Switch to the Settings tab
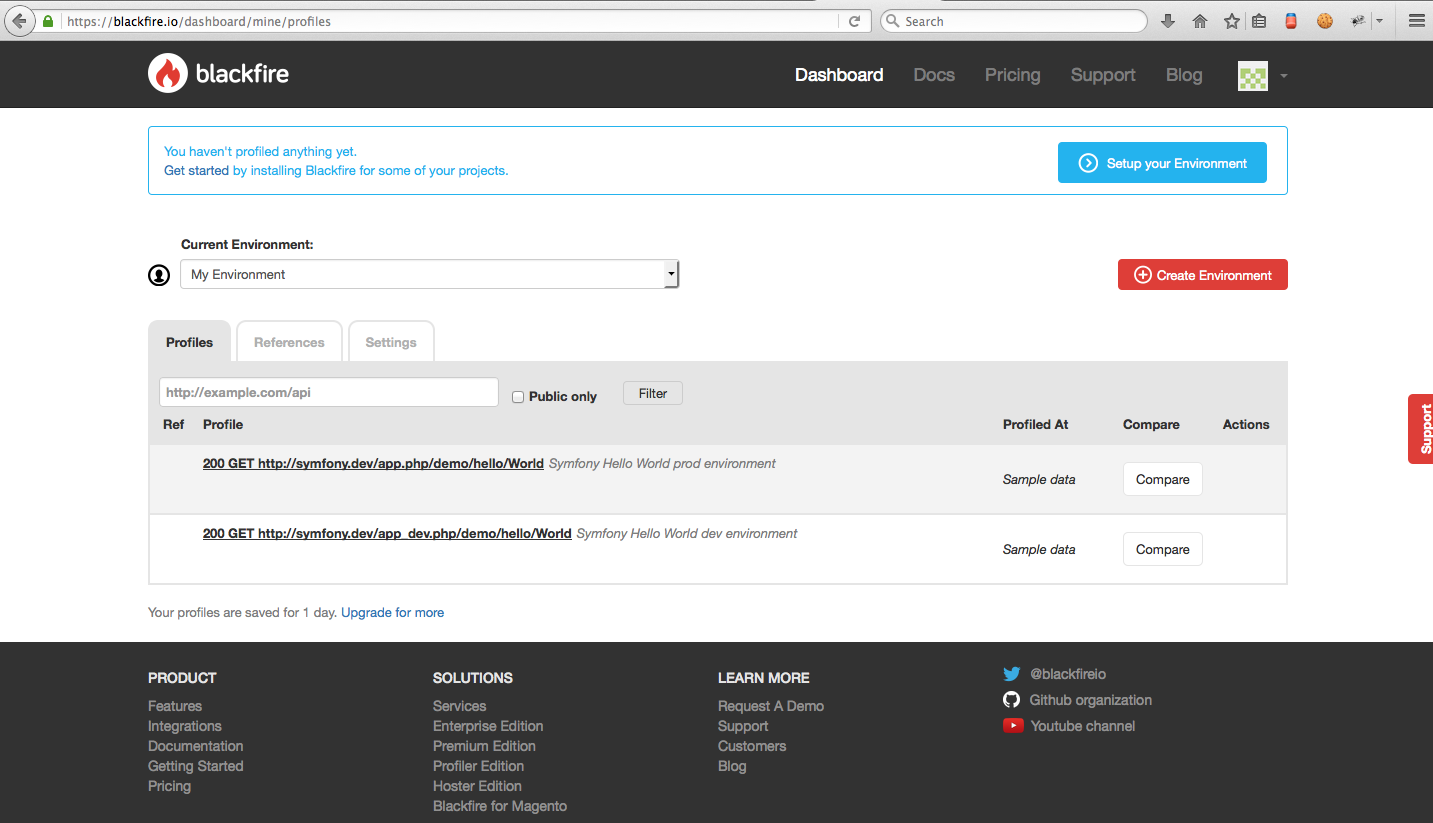1433x823 pixels. pyautogui.click(x=391, y=342)
